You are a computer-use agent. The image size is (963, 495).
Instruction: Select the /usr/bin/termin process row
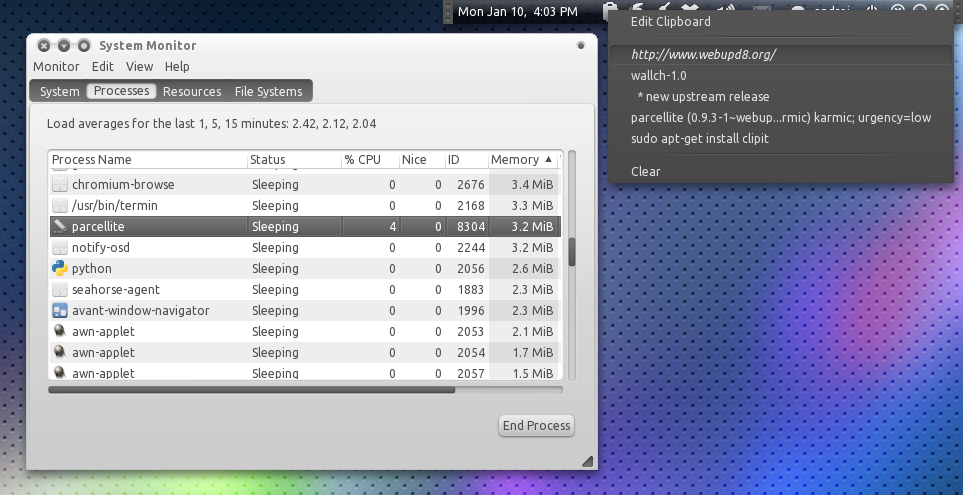pyautogui.click(x=305, y=206)
